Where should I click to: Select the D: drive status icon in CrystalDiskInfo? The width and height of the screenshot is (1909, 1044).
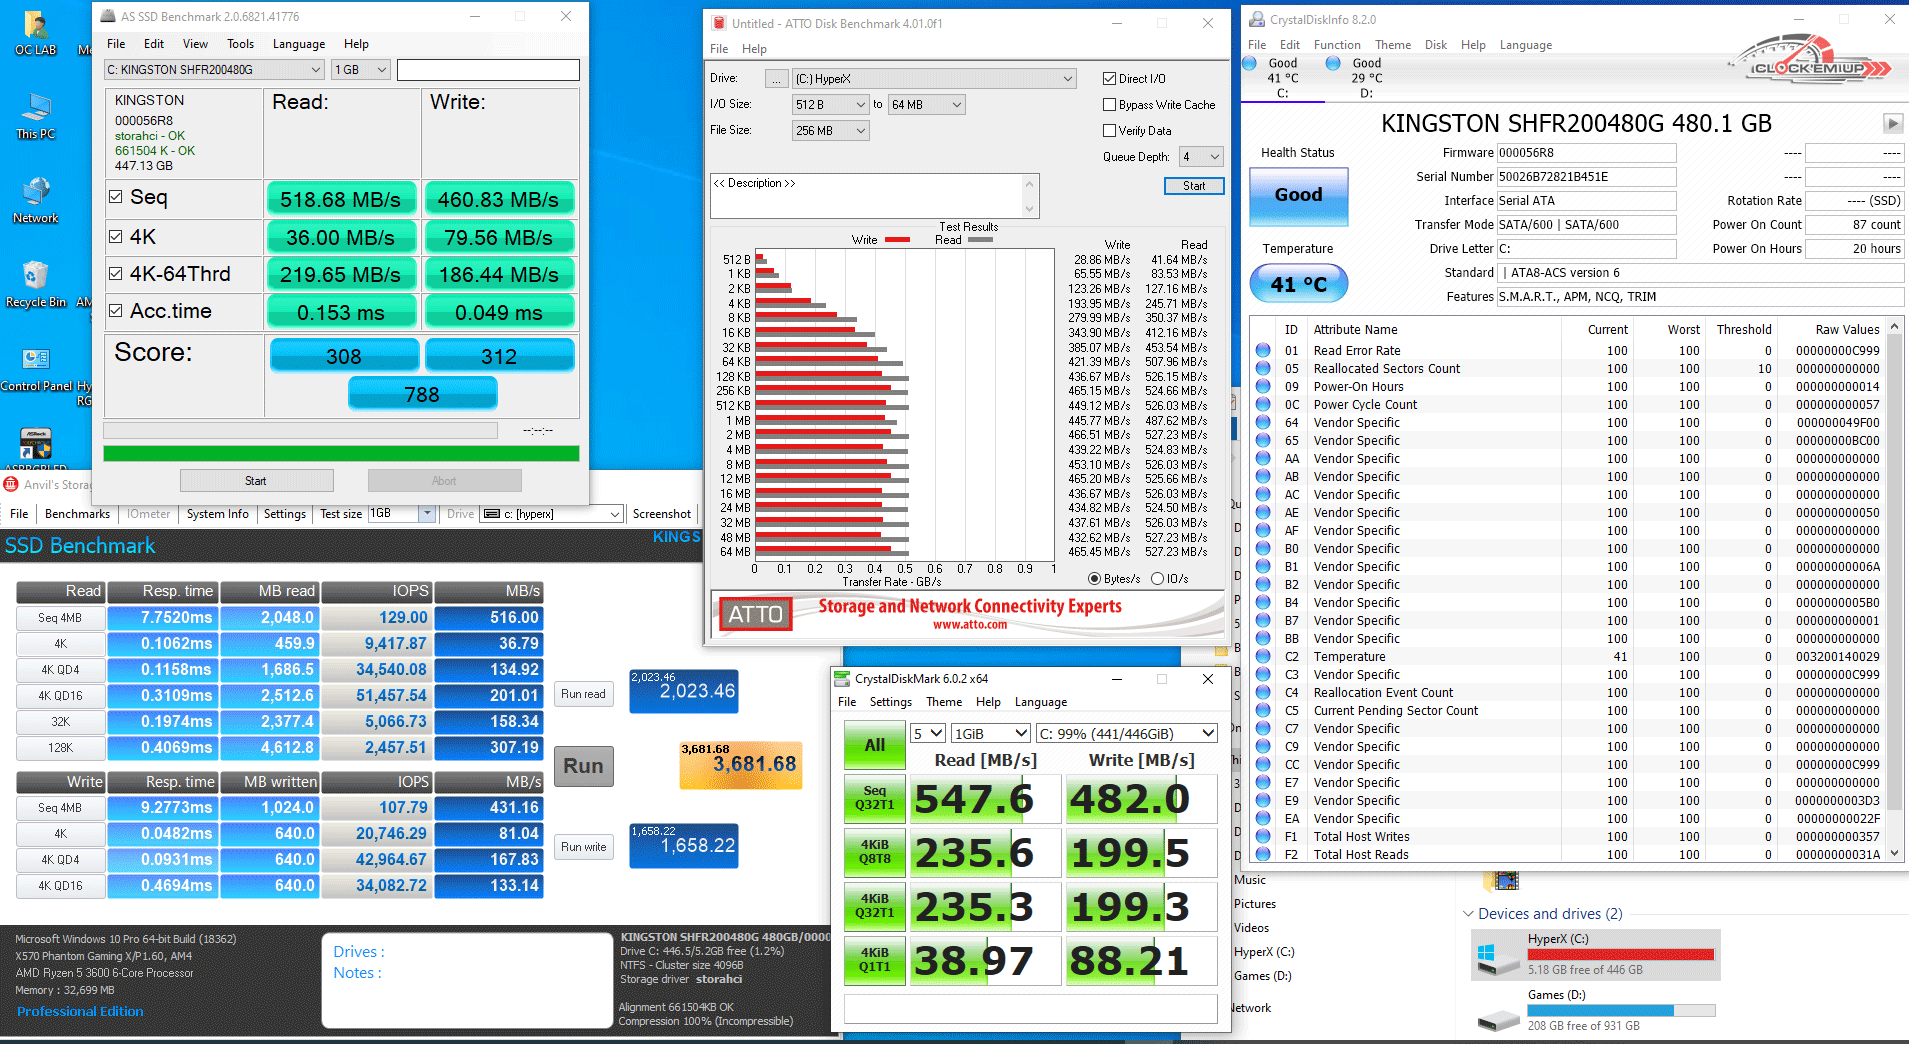(1333, 64)
